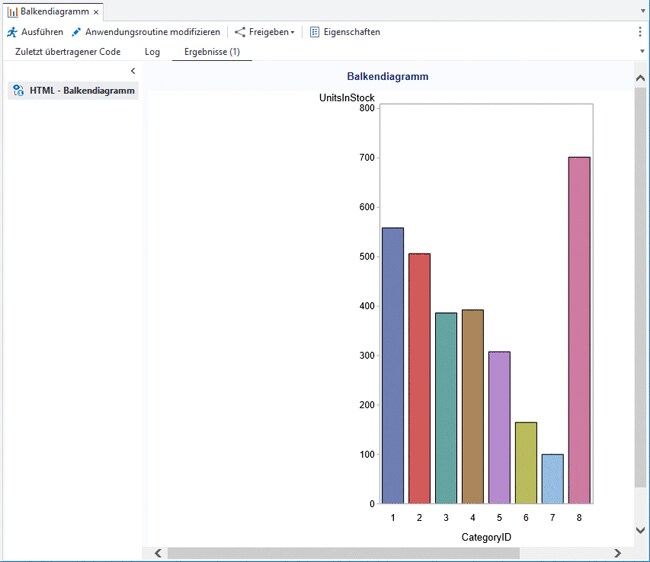Open the Log tab
Image resolution: width=650 pixels, height=562 pixels.
pyautogui.click(x=152, y=52)
